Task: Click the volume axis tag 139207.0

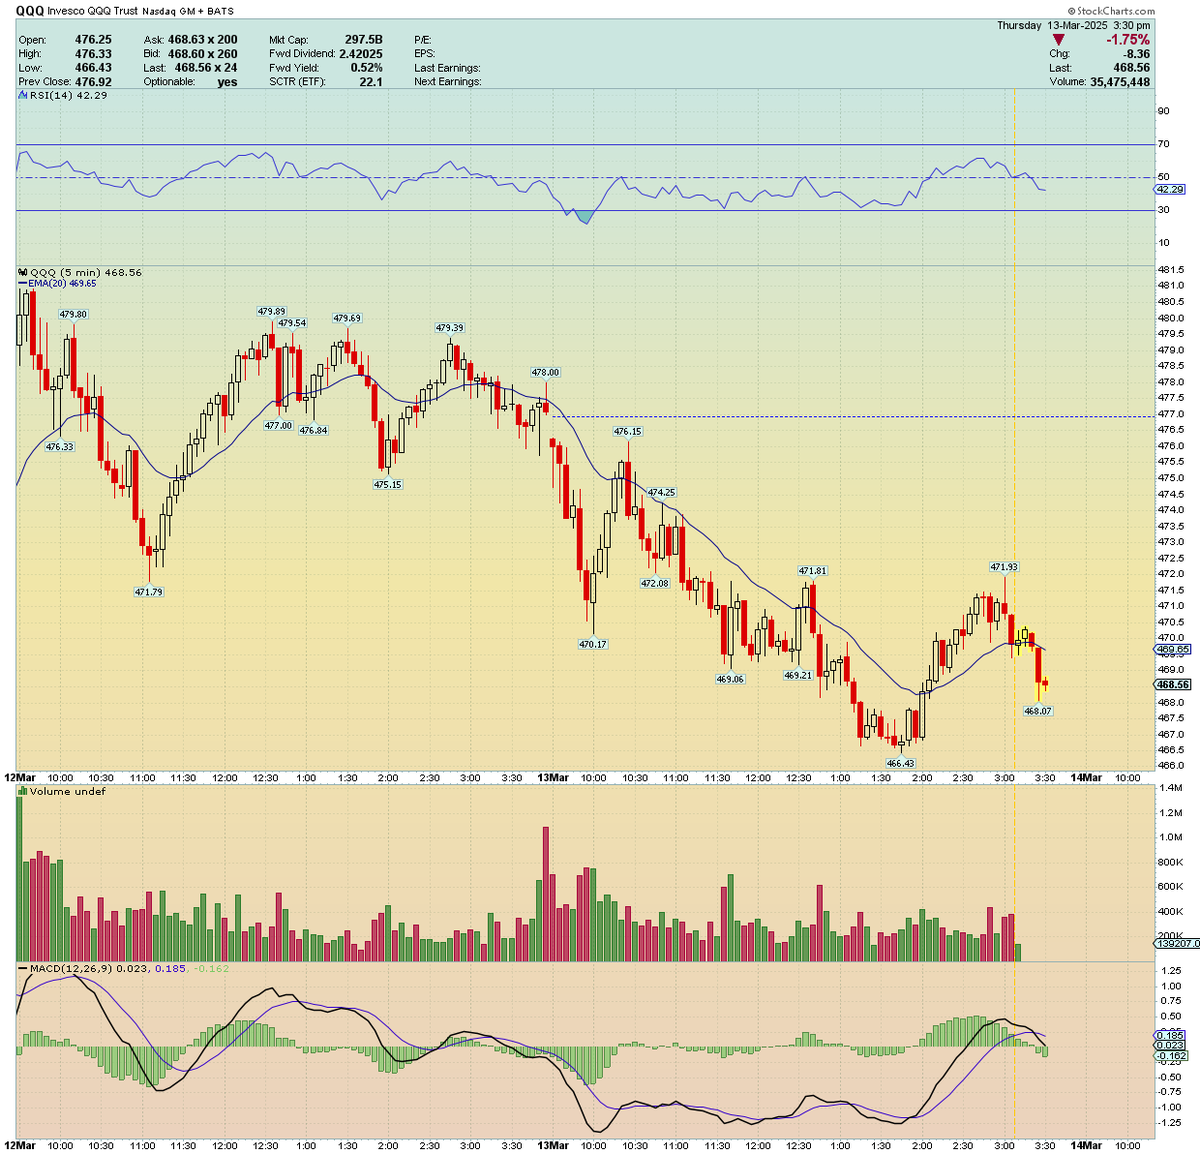Action: tap(1176, 944)
